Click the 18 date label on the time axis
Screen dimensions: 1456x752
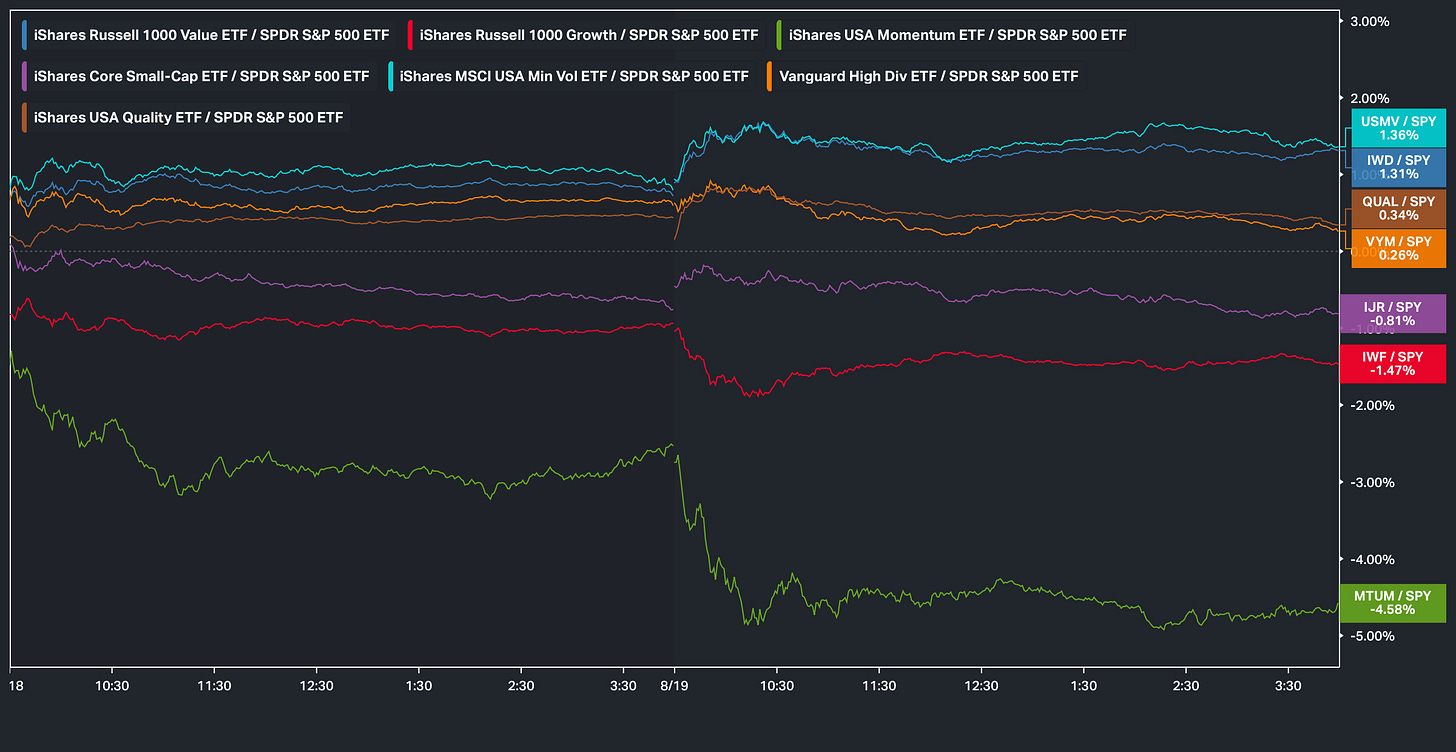click(x=14, y=686)
